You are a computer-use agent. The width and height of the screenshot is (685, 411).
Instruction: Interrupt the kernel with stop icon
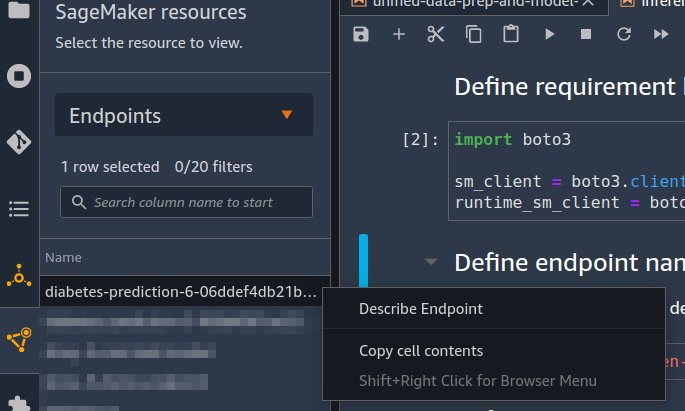(x=586, y=34)
